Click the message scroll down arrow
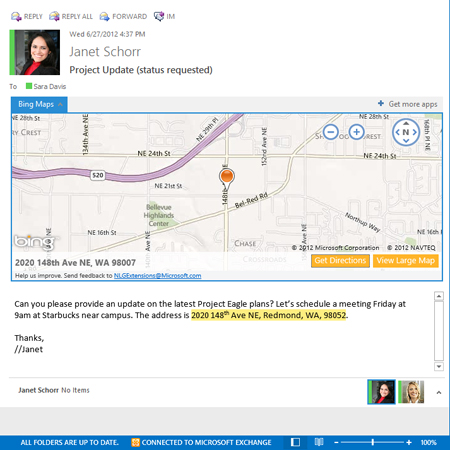This screenshot has height=450, width=450. [x=439, y=367]
